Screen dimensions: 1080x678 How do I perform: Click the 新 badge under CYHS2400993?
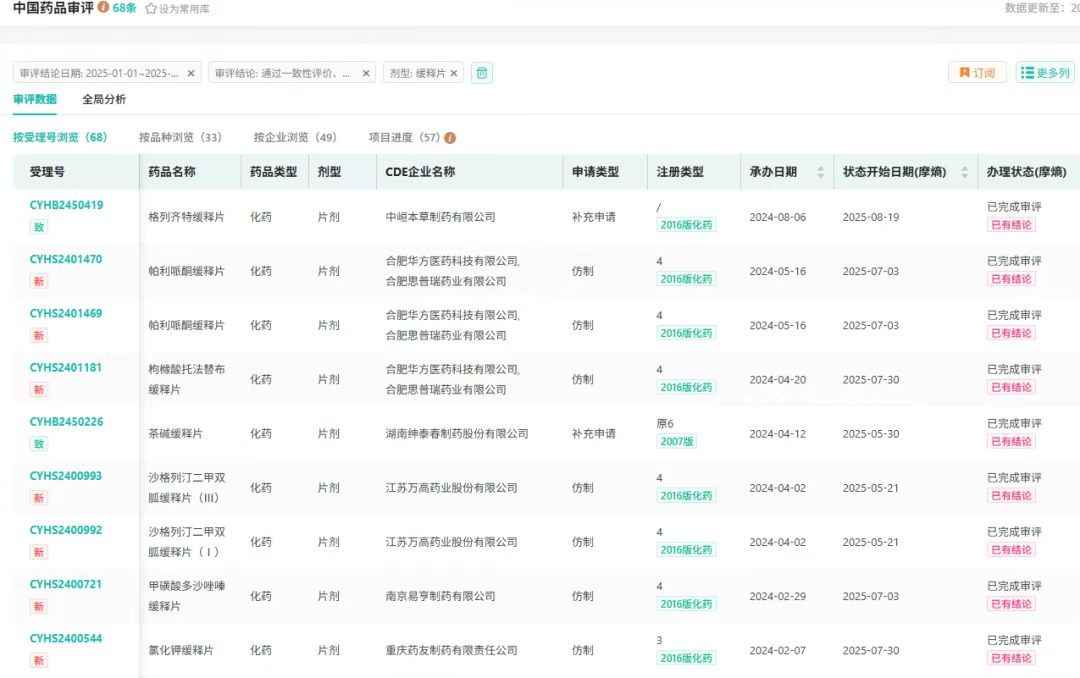tap(39, 498)
